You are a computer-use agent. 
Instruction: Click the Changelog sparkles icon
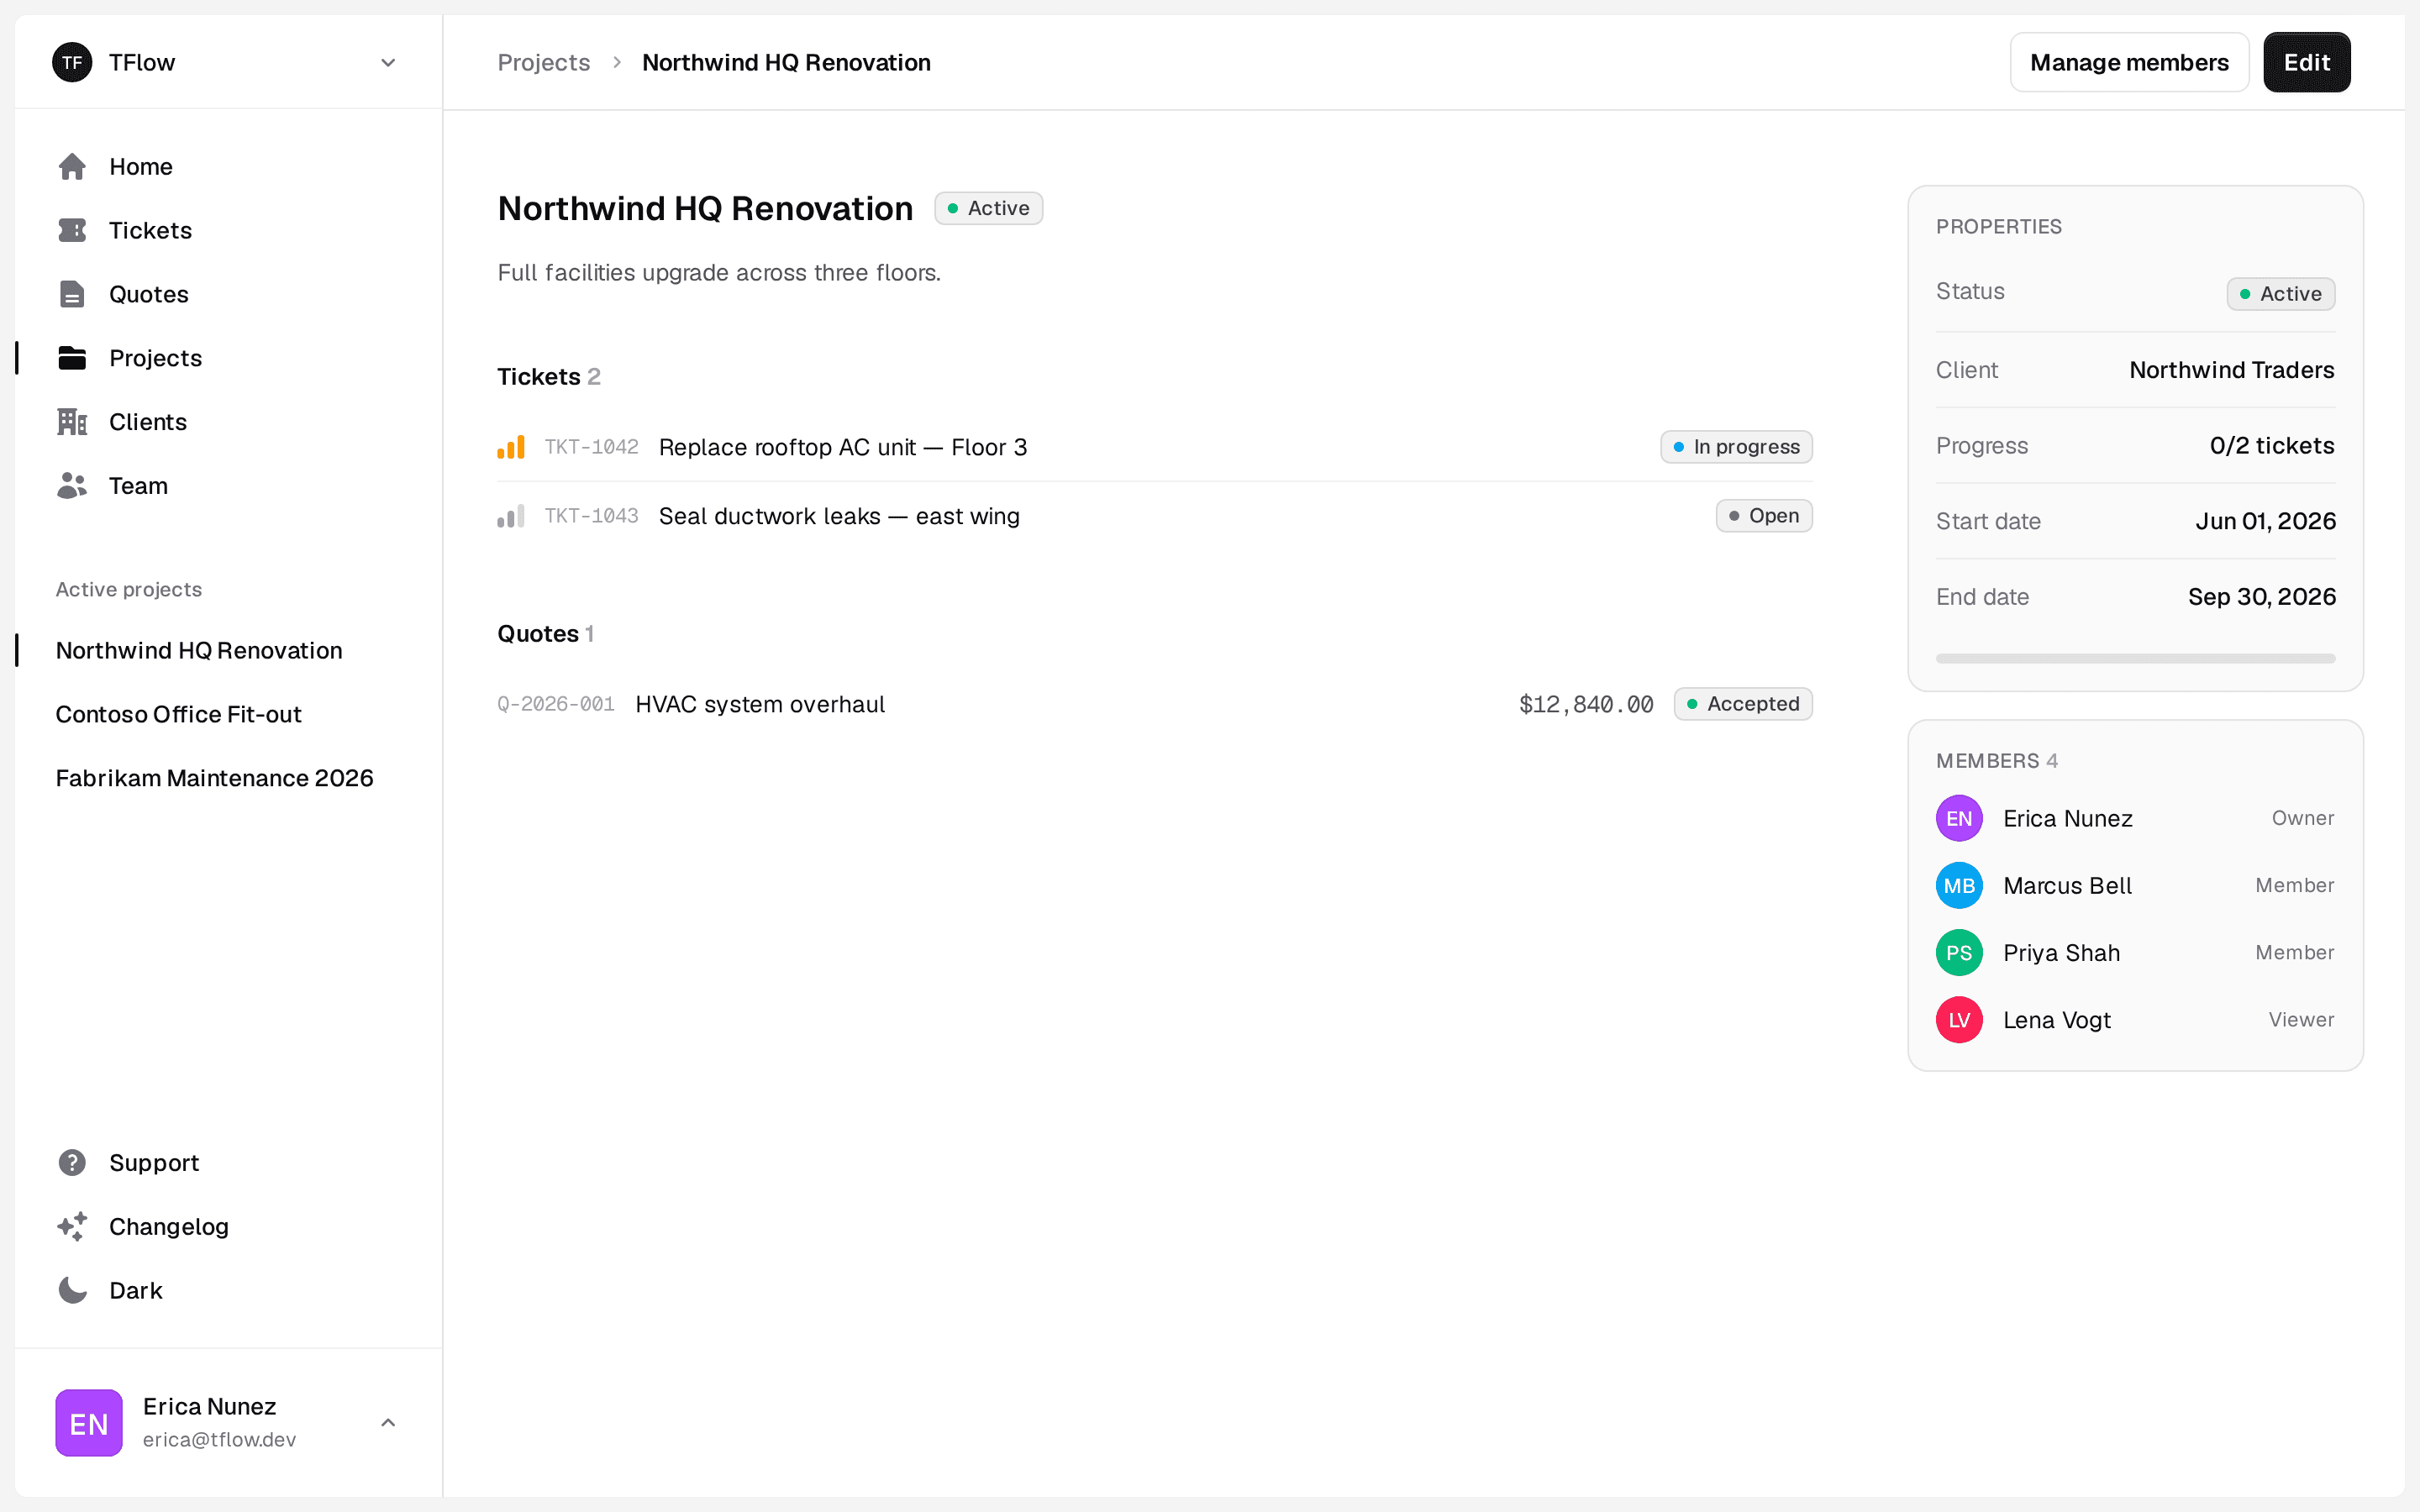(x=72, y=1226)
